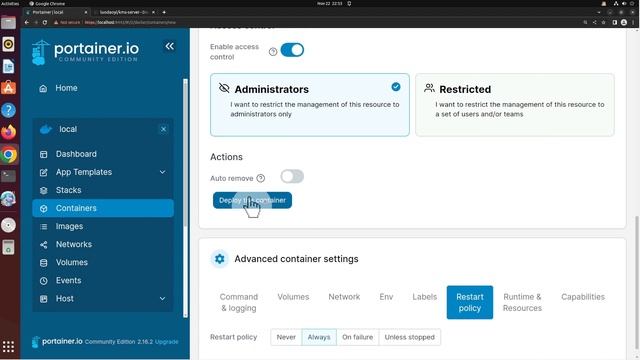The image size is (640, 360).
Task: Bookmark this page with star icon
Action: (603, 22)
